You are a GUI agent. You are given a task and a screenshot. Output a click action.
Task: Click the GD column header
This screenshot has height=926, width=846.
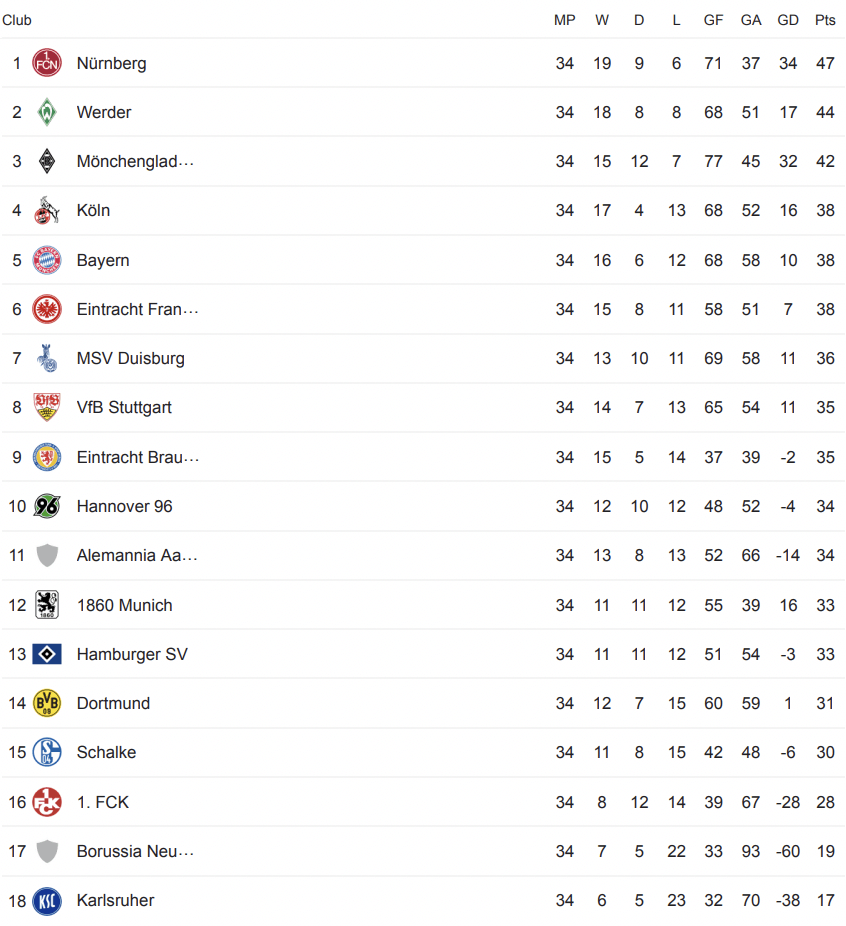(x=788, y=20)
